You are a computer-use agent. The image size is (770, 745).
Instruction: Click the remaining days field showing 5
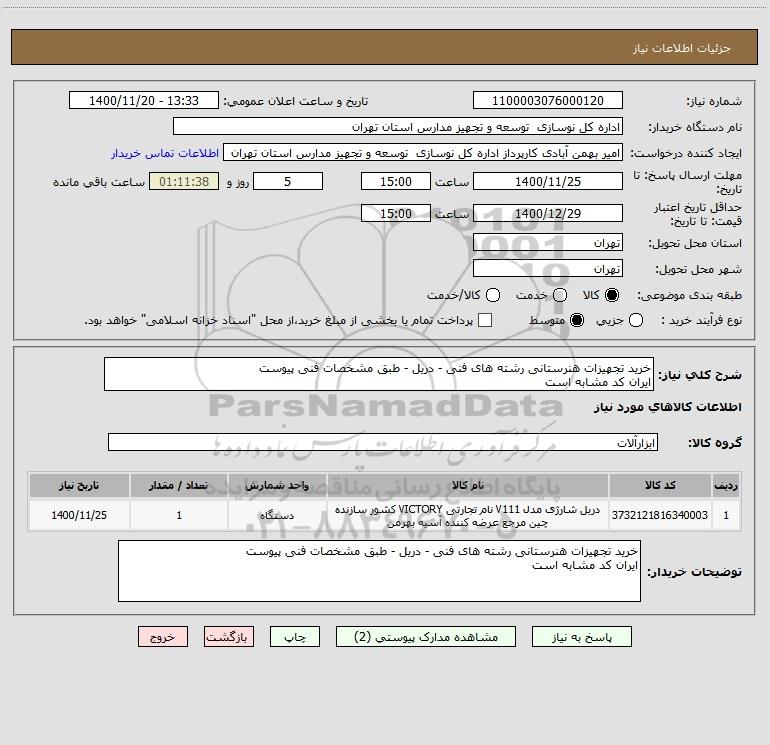288,181
